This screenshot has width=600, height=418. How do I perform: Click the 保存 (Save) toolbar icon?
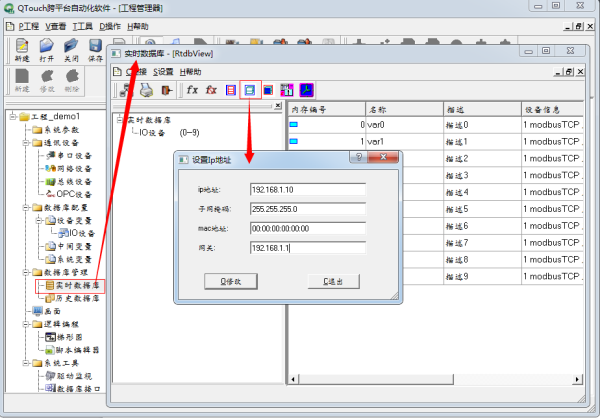coord(95,48)
